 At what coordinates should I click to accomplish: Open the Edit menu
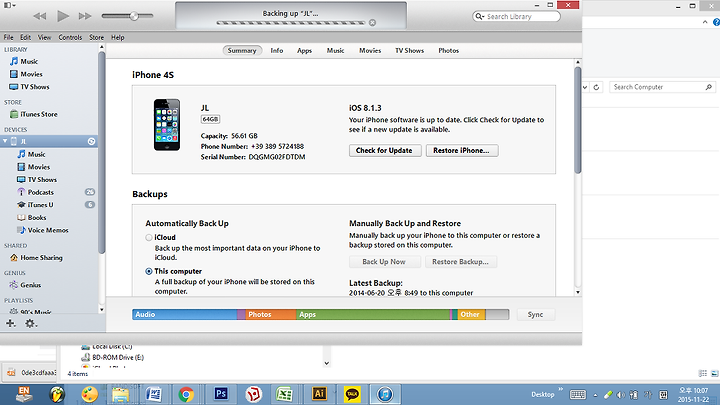coord(25,37)
